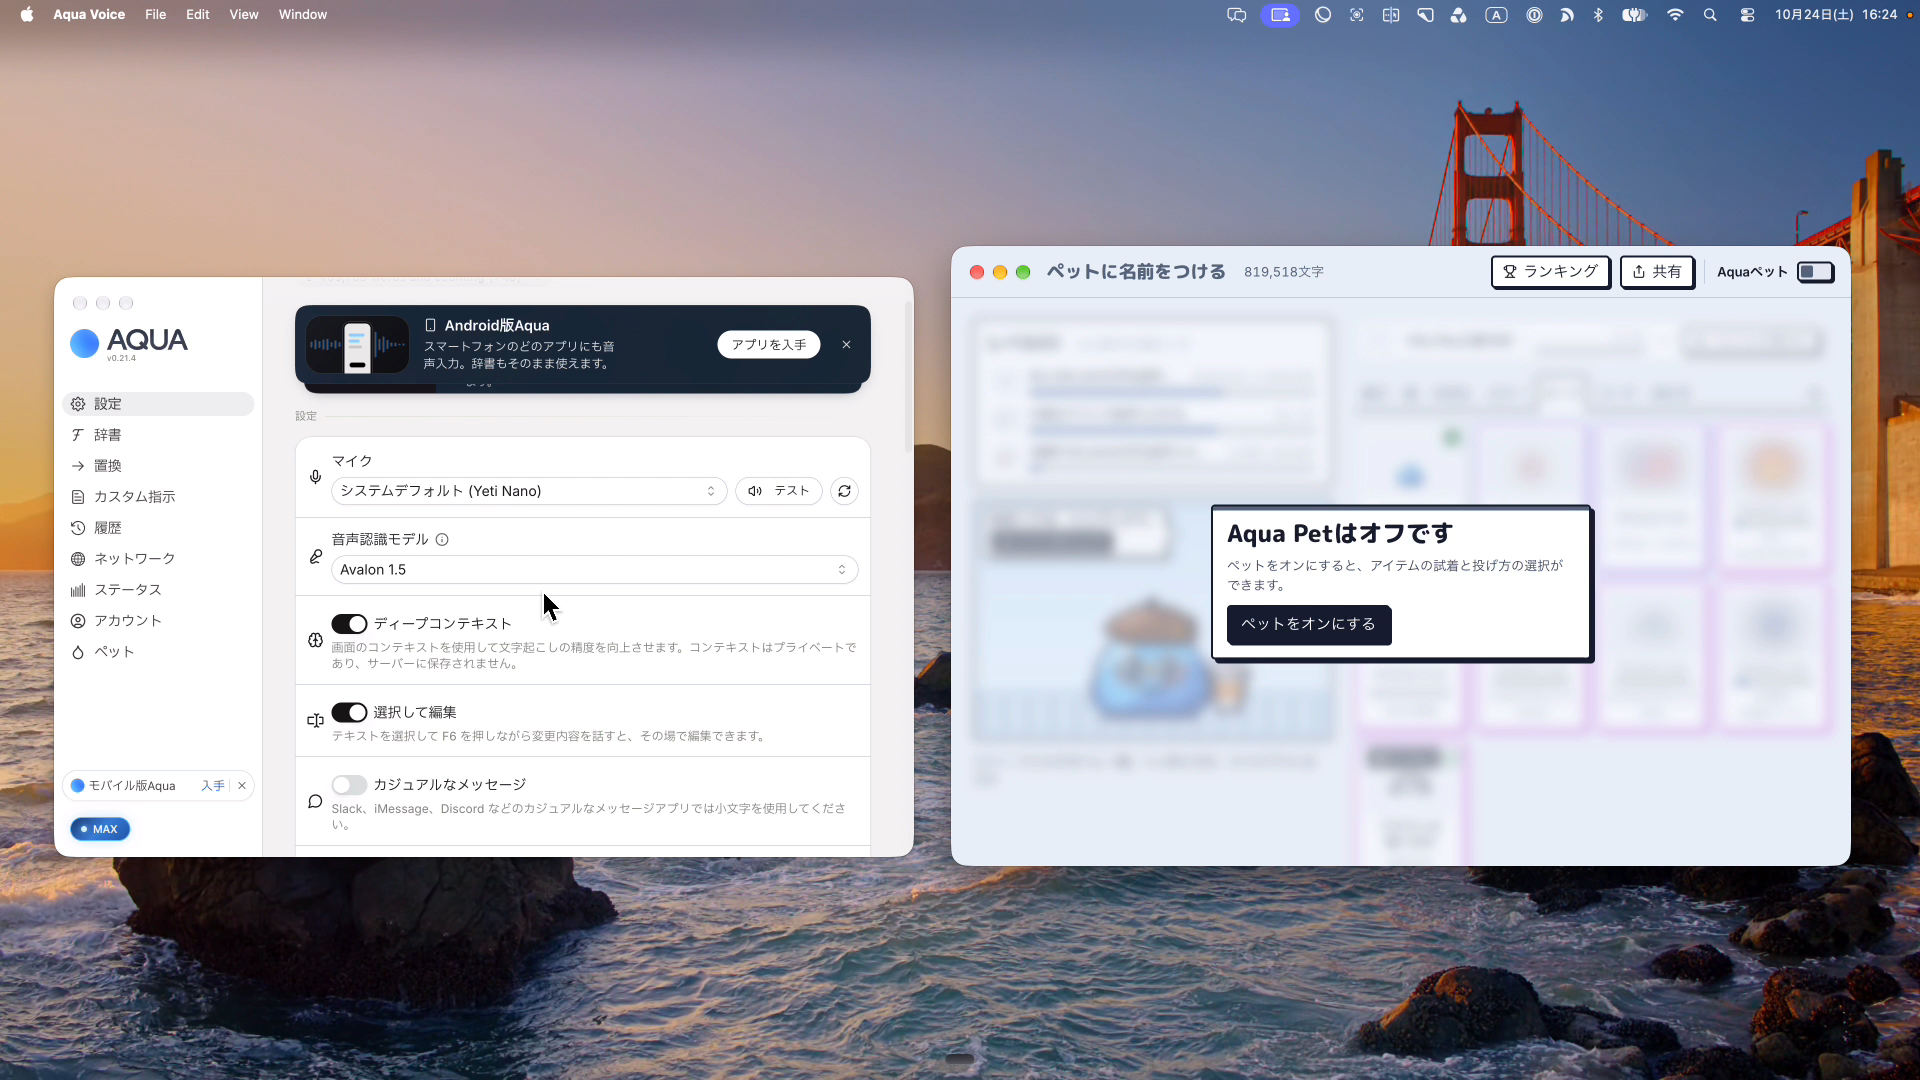Image resolution: width=1920 pixels, height=1080 pixels.
Task: Click the menu bar date and time
Action: coord(1836,15)
